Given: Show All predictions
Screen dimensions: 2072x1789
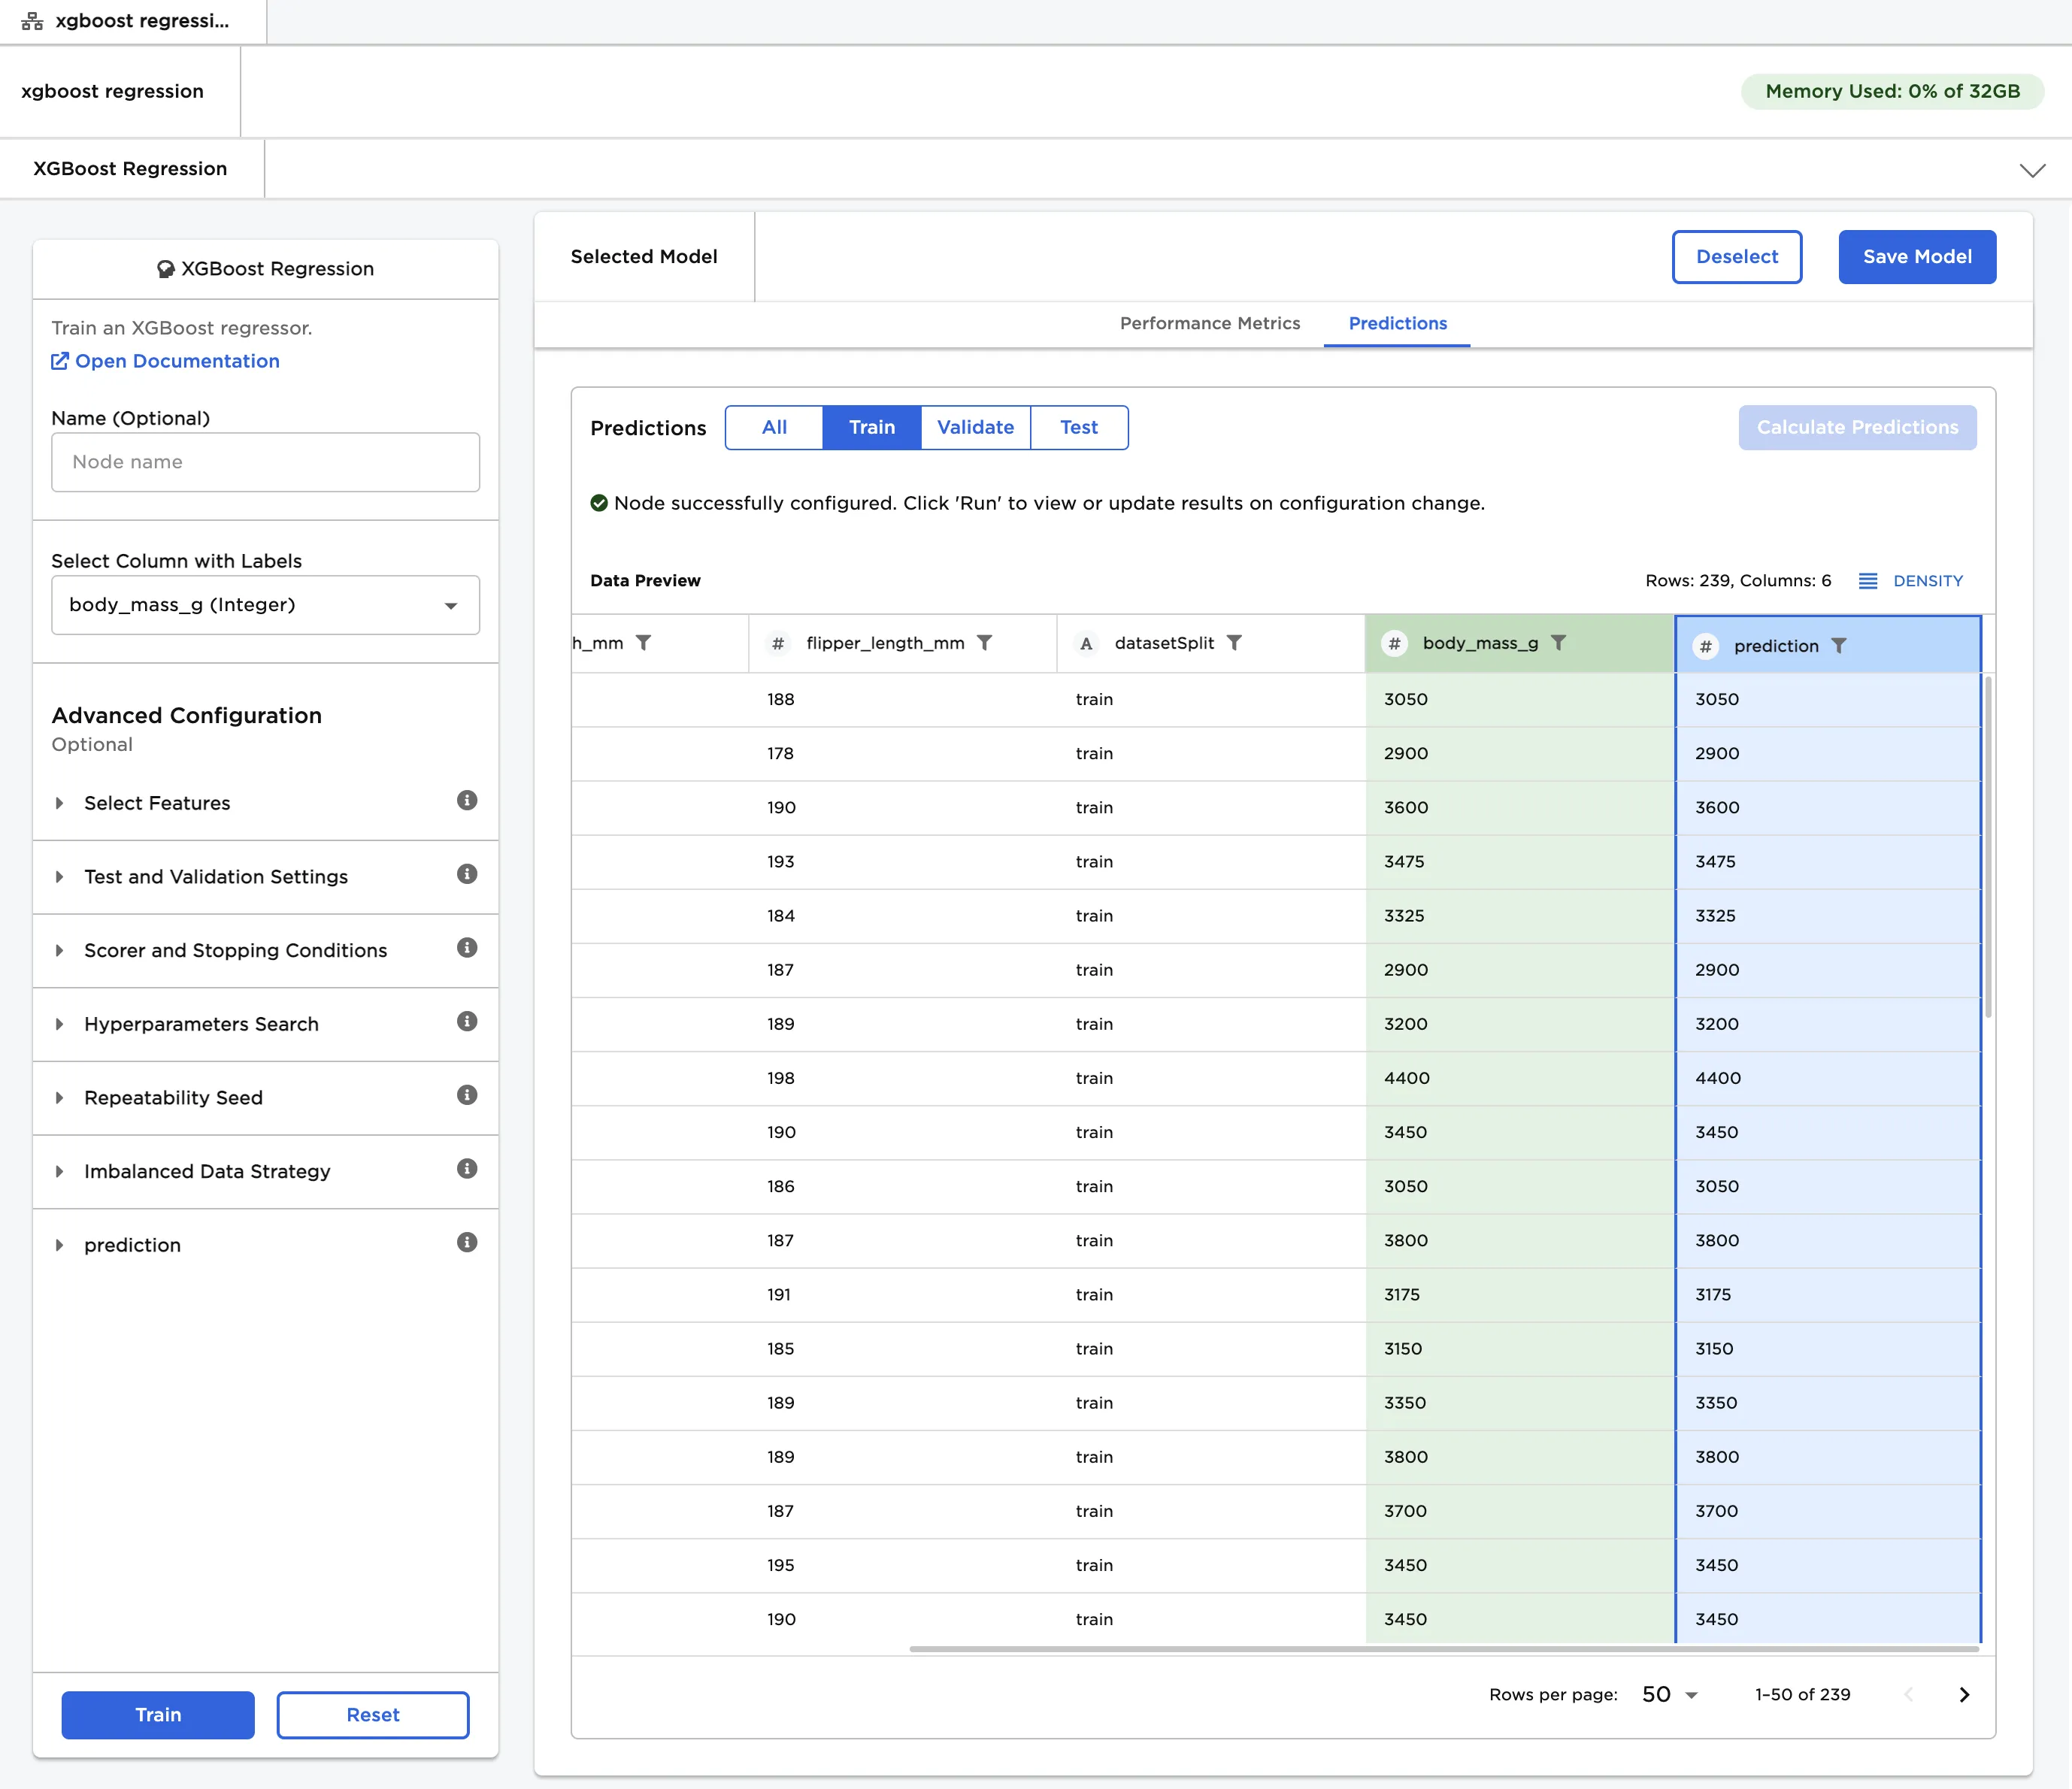Looking at the screenshot, I should (x=773, y=427).
